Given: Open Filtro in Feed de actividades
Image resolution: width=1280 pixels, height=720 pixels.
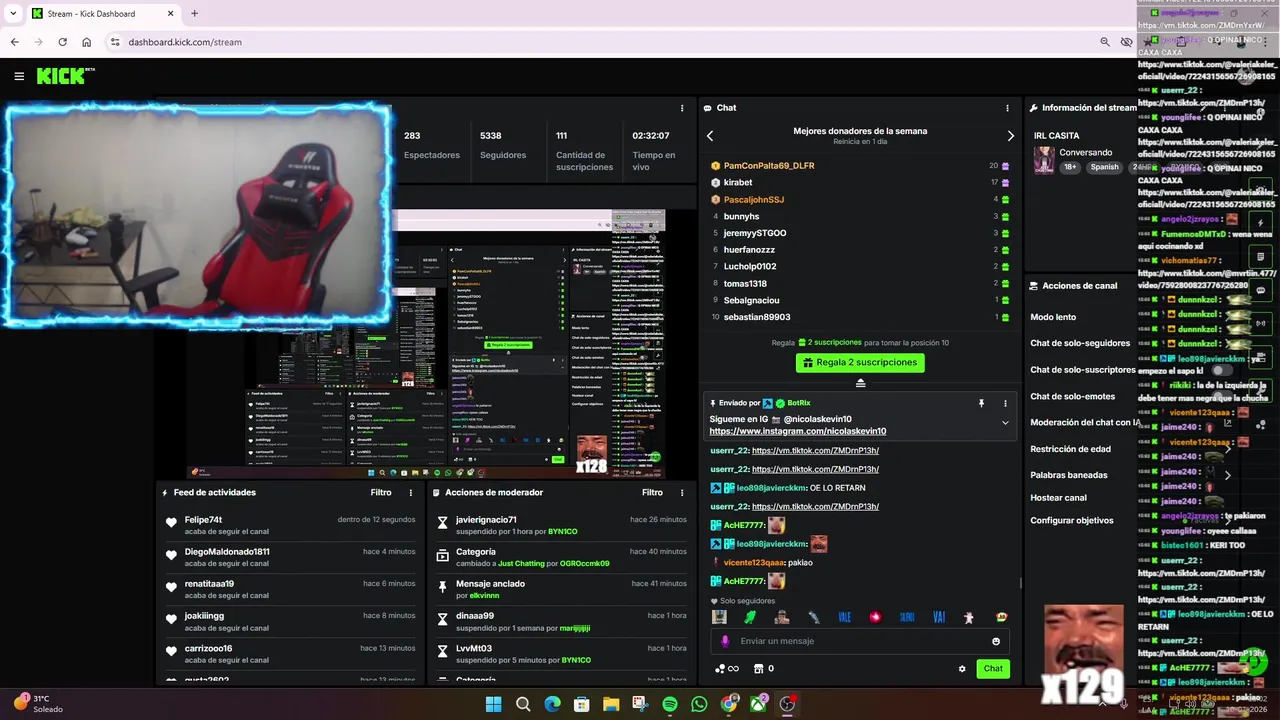Looking at the screenshot, I should tap(381, 492).
